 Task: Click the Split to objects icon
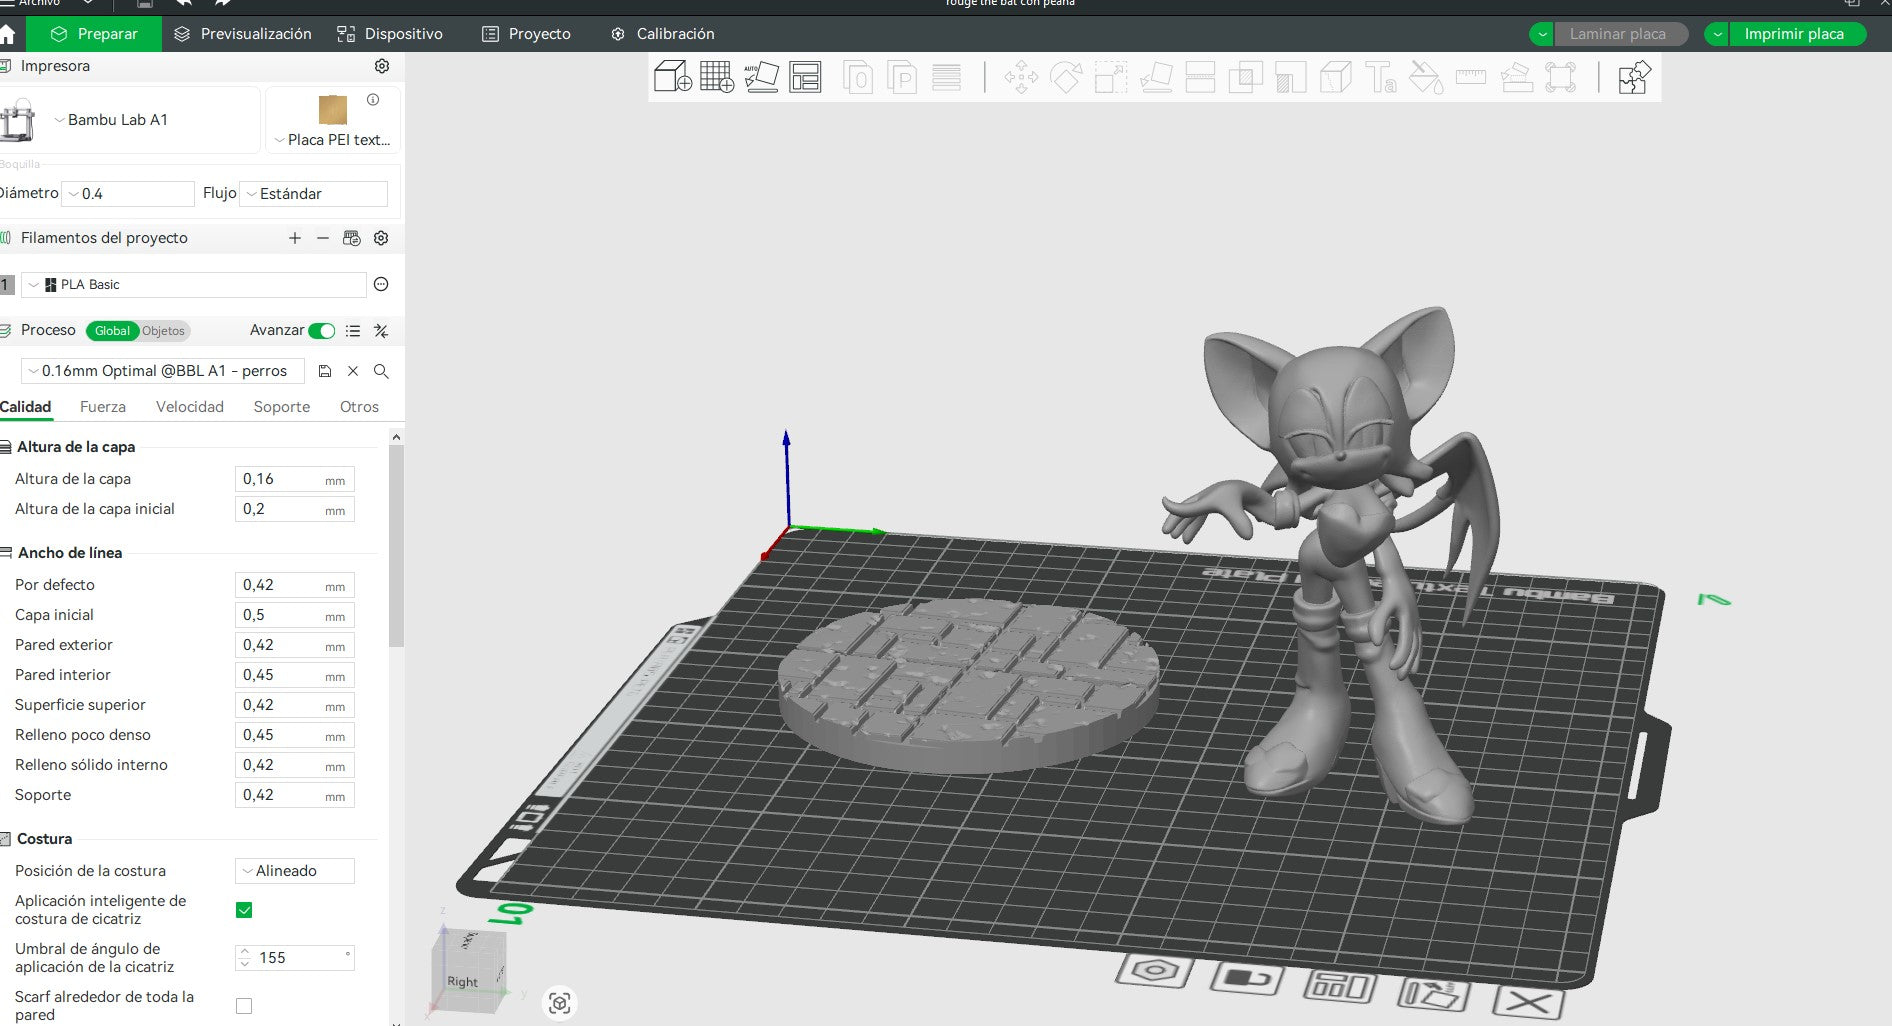tap(858, 77)
